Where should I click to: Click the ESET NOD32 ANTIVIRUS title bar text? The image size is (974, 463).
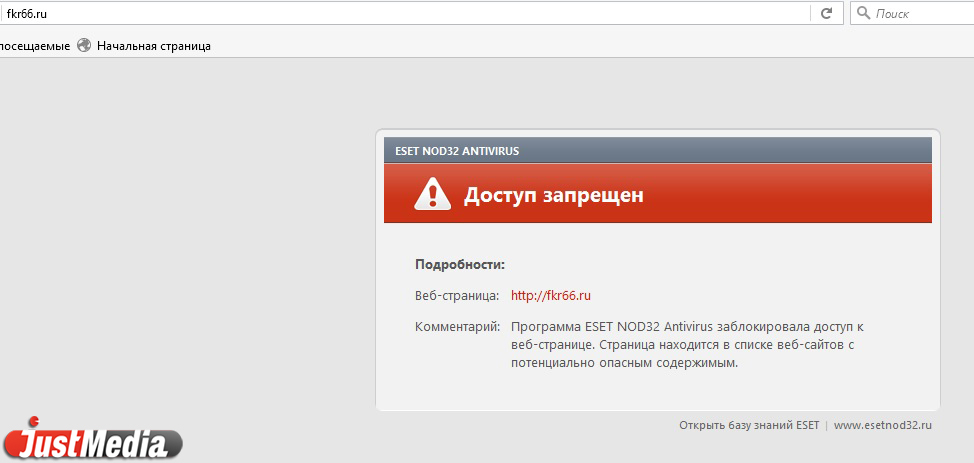[457, 151]
